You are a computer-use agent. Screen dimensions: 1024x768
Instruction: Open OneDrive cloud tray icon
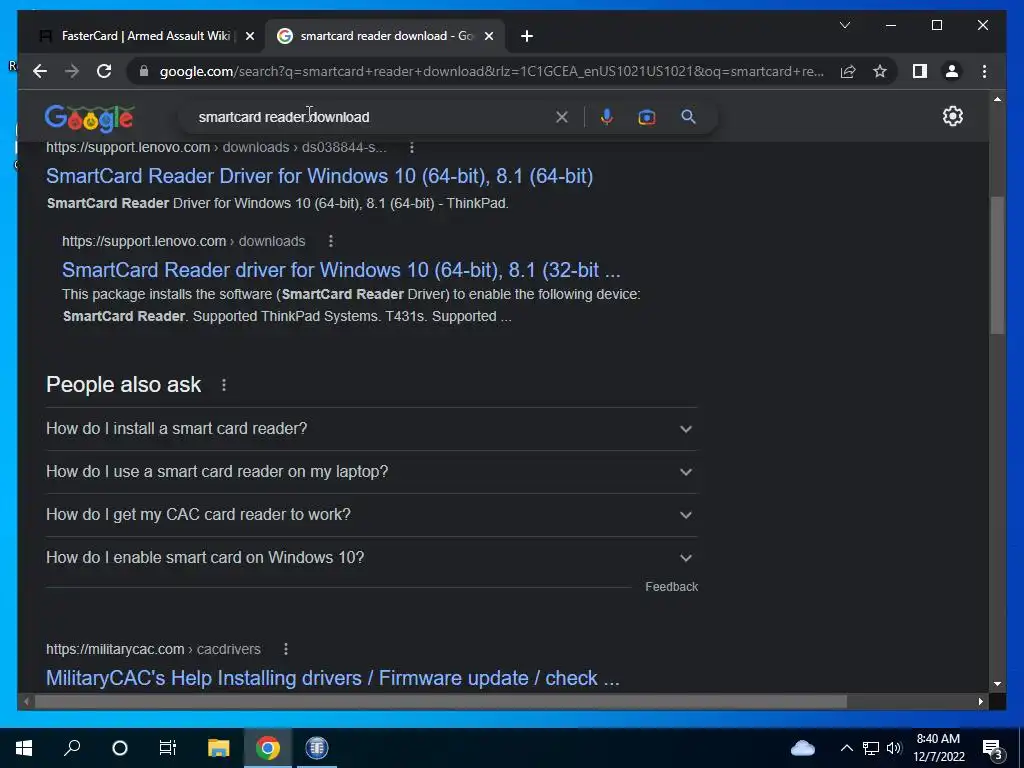[x=803, y=748]
